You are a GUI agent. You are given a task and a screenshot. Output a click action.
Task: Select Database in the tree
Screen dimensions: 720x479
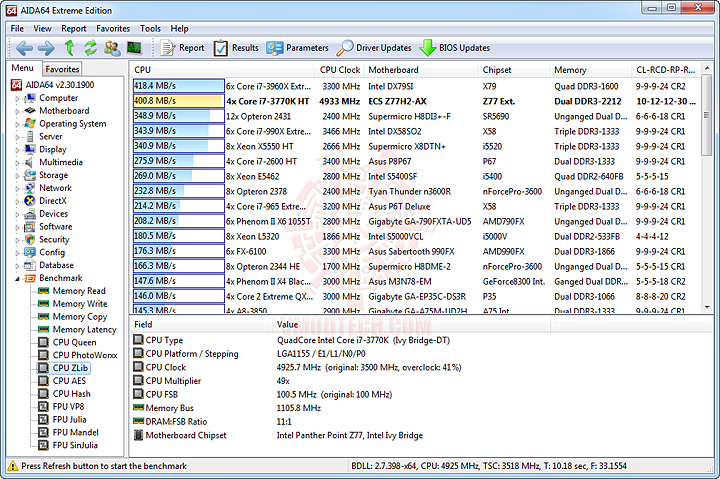click(x=56, y=265)
